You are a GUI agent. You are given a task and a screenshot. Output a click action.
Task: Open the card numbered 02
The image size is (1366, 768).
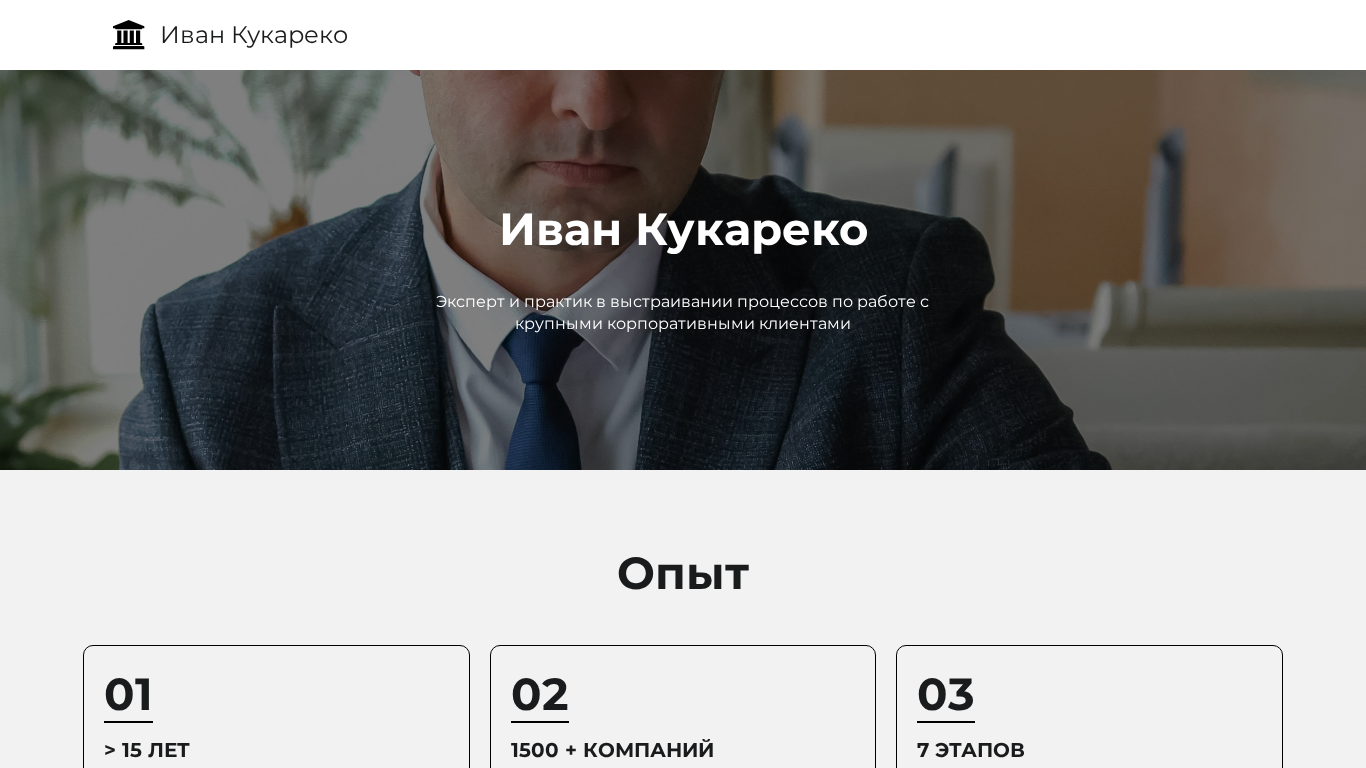click(x=683, y=707)
